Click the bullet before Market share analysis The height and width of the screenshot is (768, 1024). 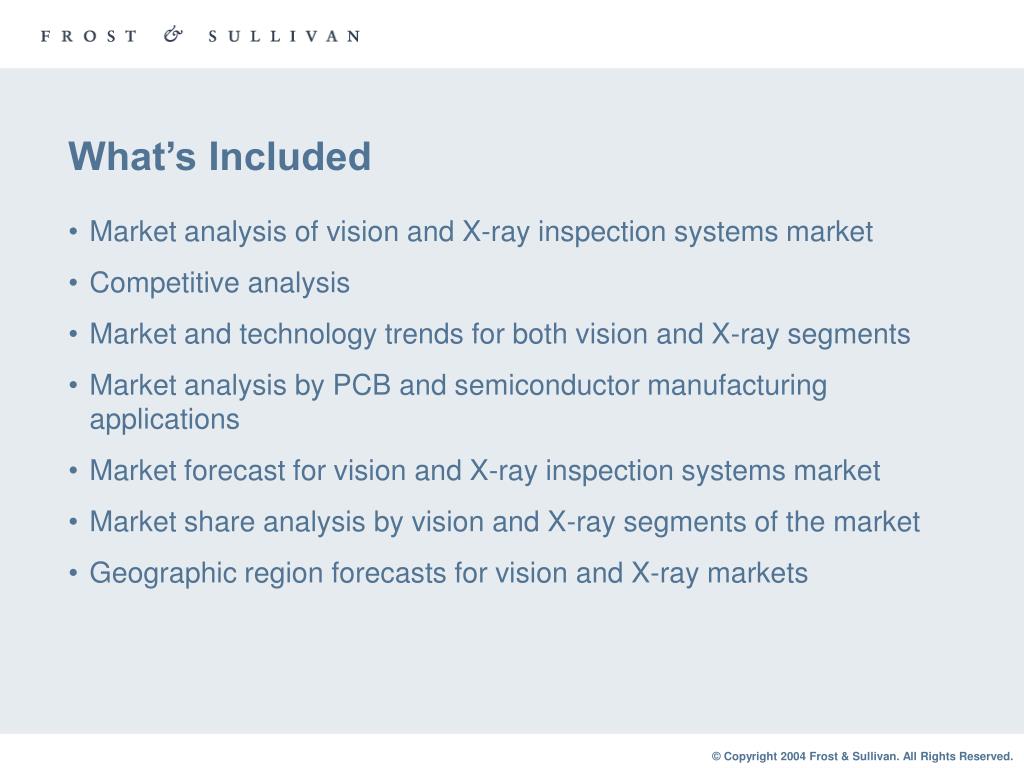73,522
